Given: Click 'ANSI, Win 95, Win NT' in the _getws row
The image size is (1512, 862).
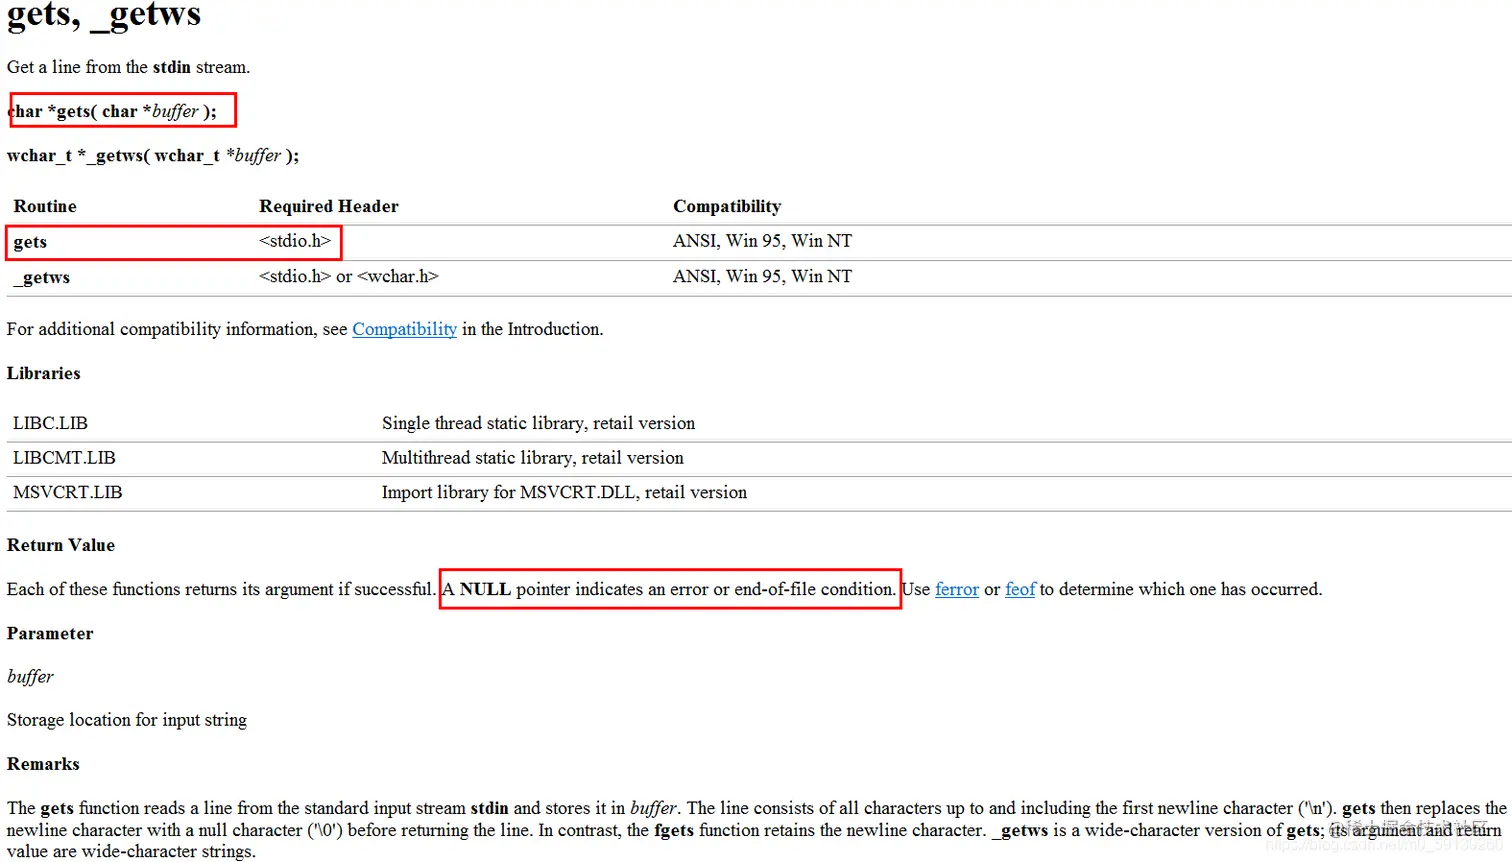Looking at the screenshot, I should (762, 276).
